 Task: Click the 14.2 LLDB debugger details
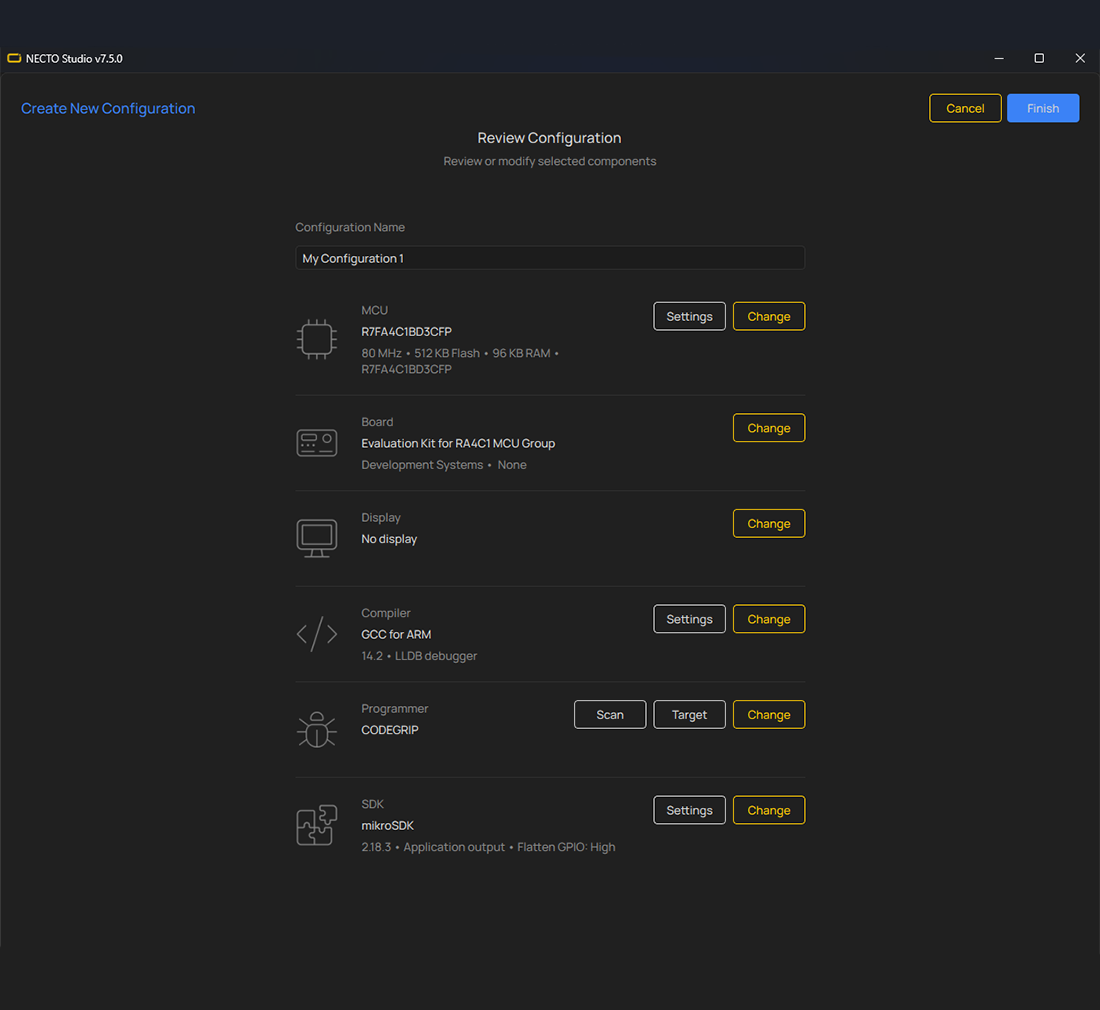click(x=419, y=656)
